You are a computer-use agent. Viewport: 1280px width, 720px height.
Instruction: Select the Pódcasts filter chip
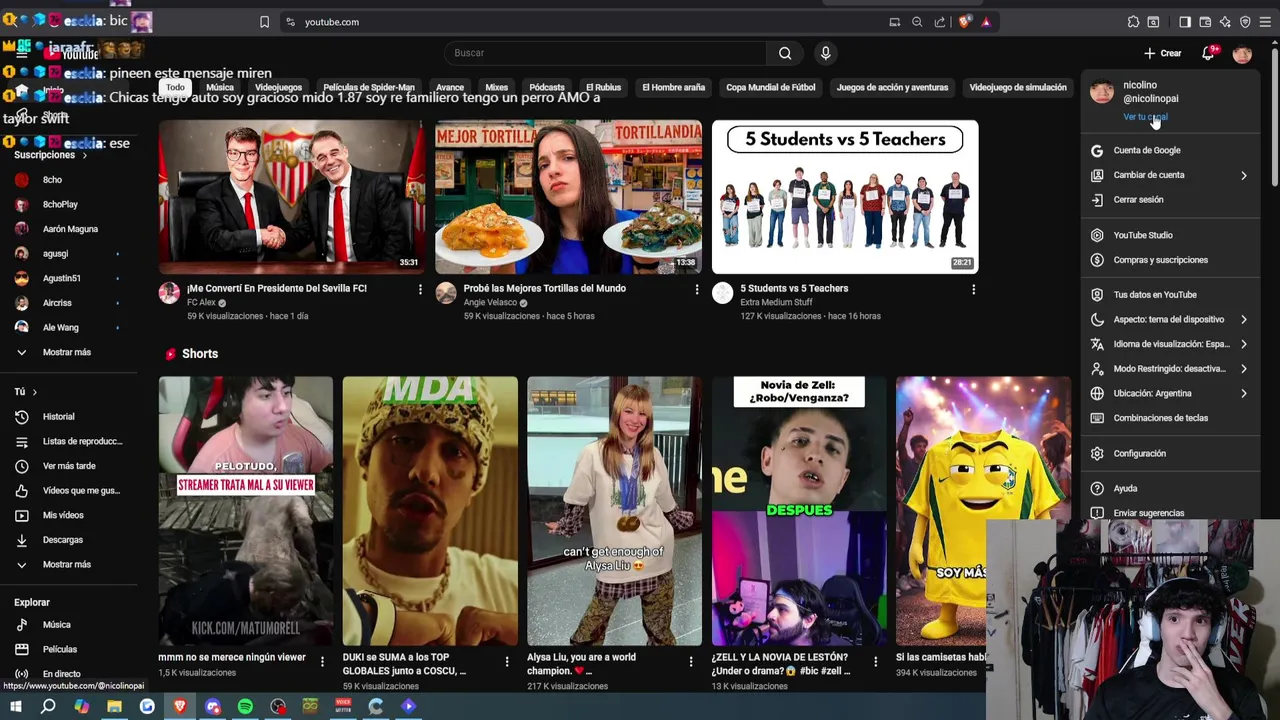546,88
